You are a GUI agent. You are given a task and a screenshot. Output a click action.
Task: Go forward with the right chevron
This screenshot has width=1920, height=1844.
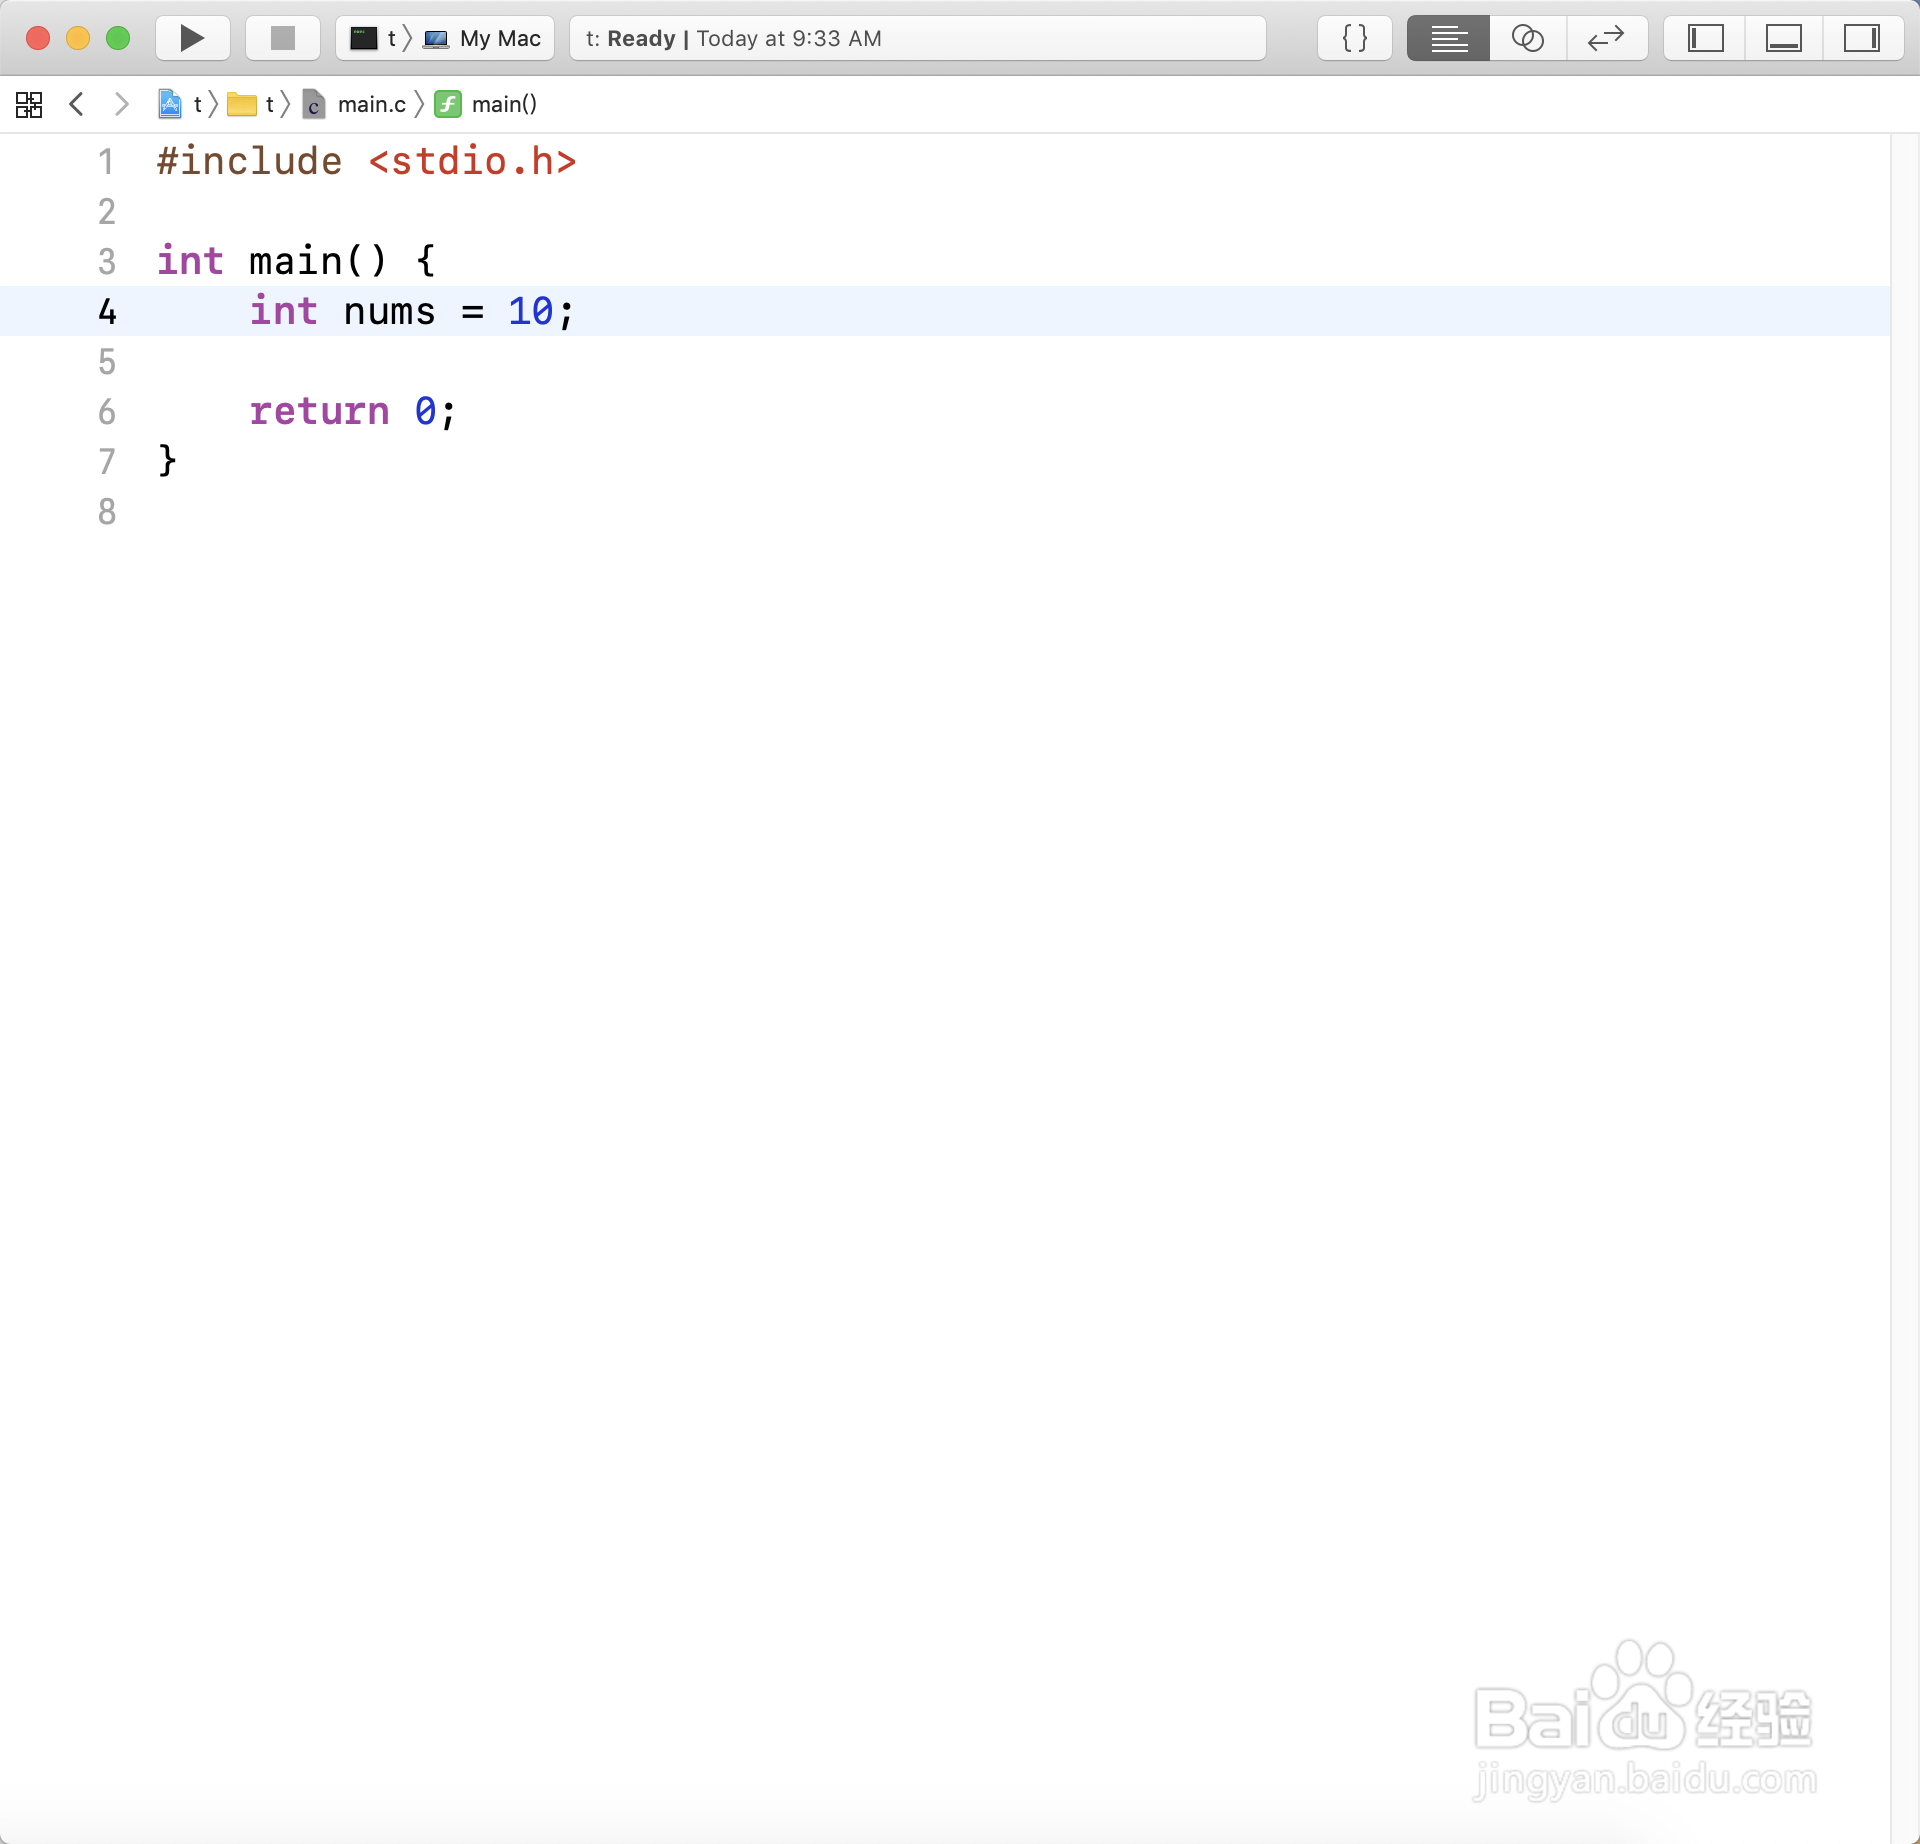(121, 104)
